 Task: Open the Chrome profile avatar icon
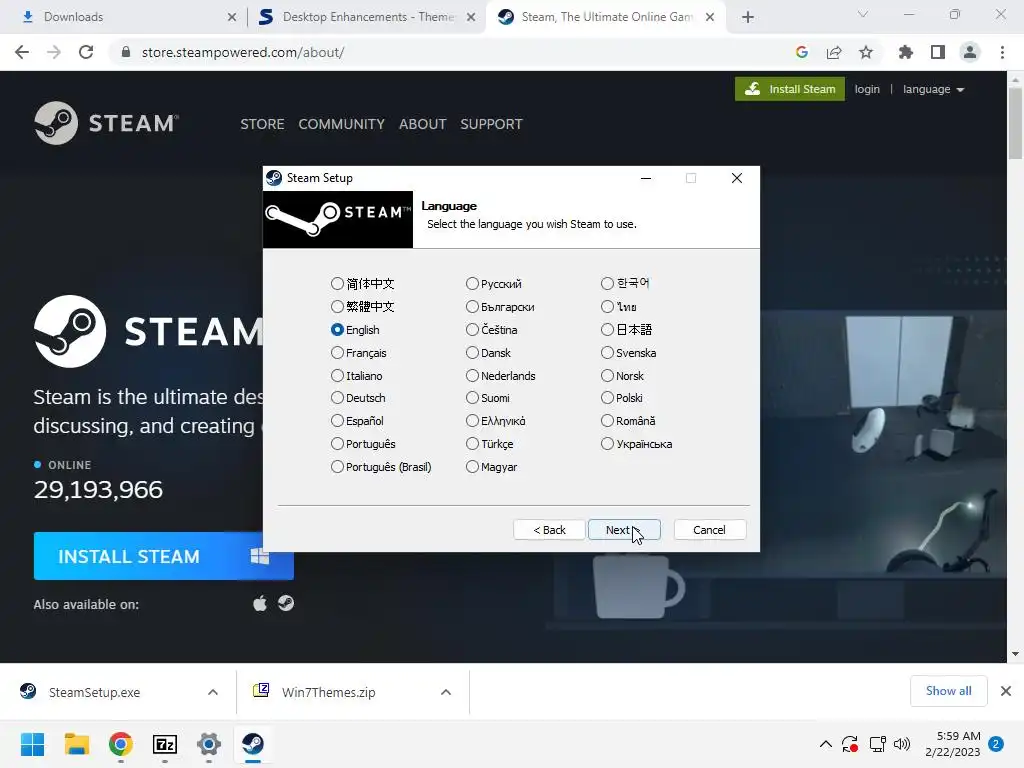970,52
